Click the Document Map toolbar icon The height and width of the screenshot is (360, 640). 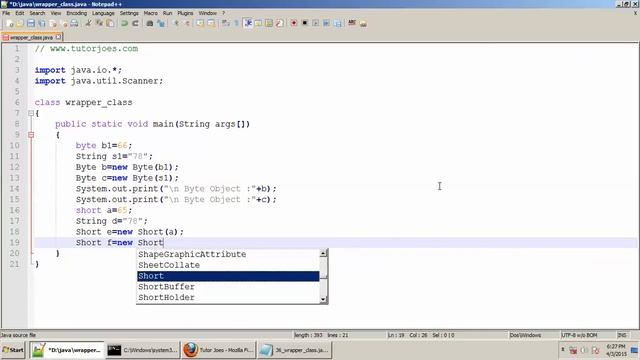tap(269, 23)
